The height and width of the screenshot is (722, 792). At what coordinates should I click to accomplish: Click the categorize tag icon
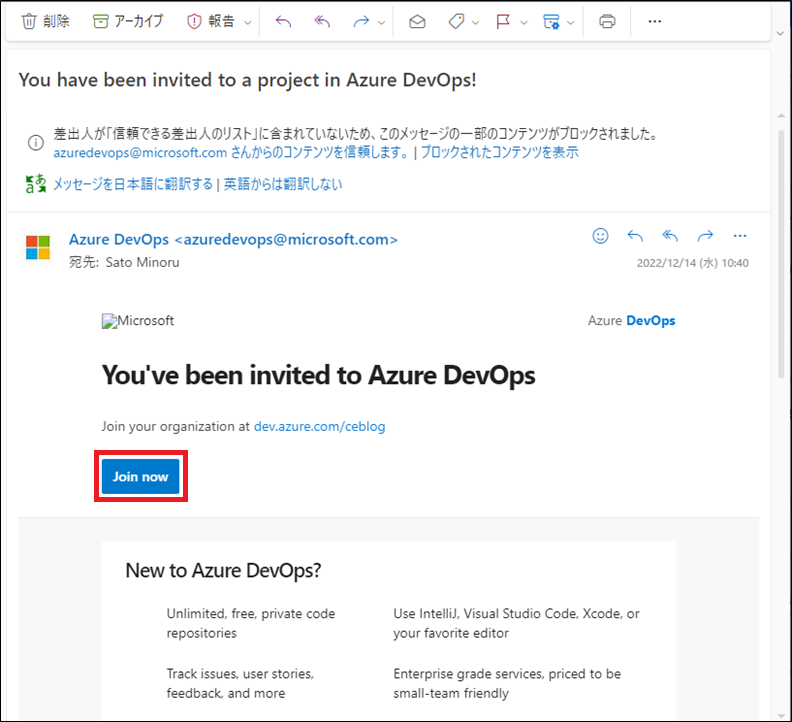[x=456, y=21]
